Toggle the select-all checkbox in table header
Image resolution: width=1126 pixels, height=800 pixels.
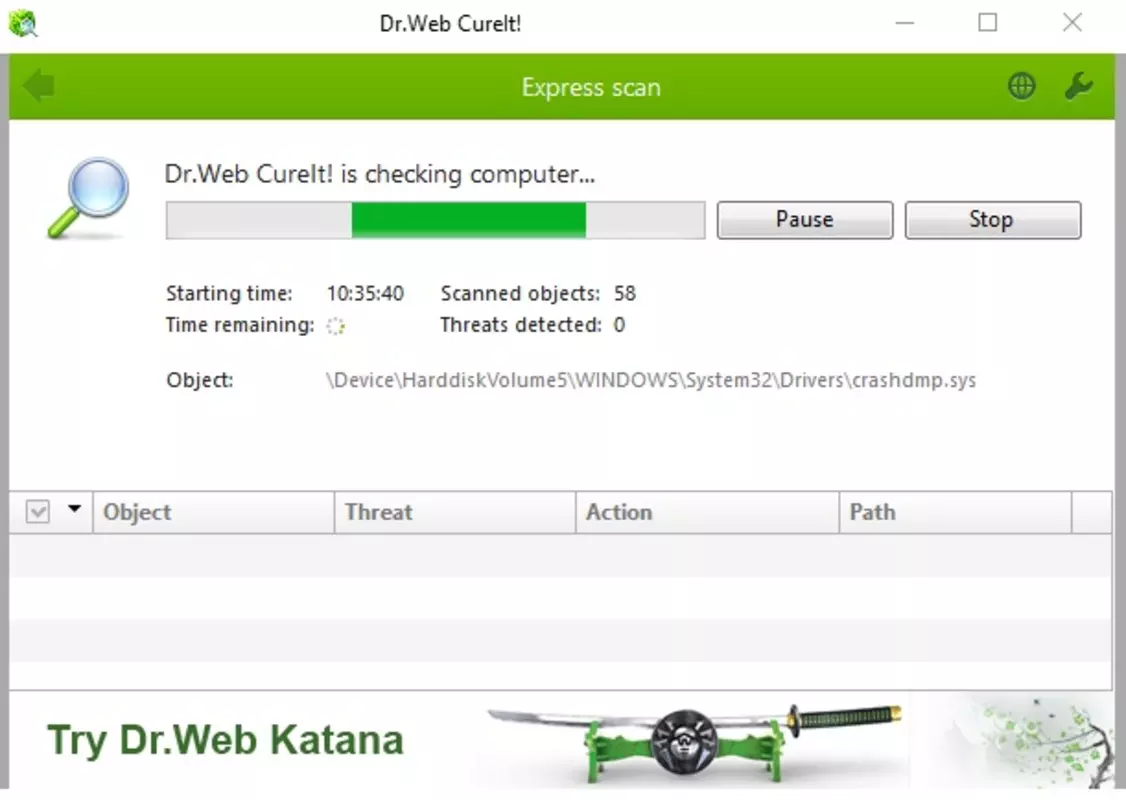[x=37, y=512]
